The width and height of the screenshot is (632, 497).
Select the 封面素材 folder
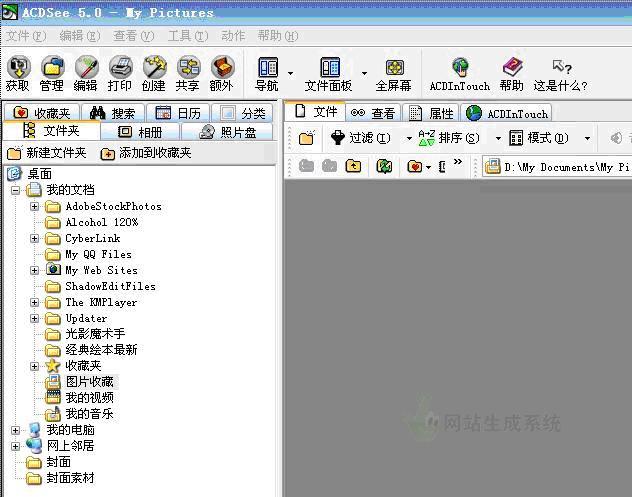(60, 478)
